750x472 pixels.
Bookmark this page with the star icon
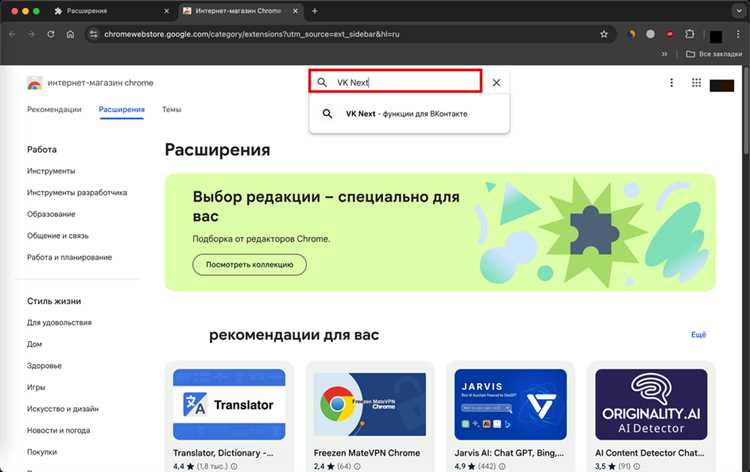(604, 34)
